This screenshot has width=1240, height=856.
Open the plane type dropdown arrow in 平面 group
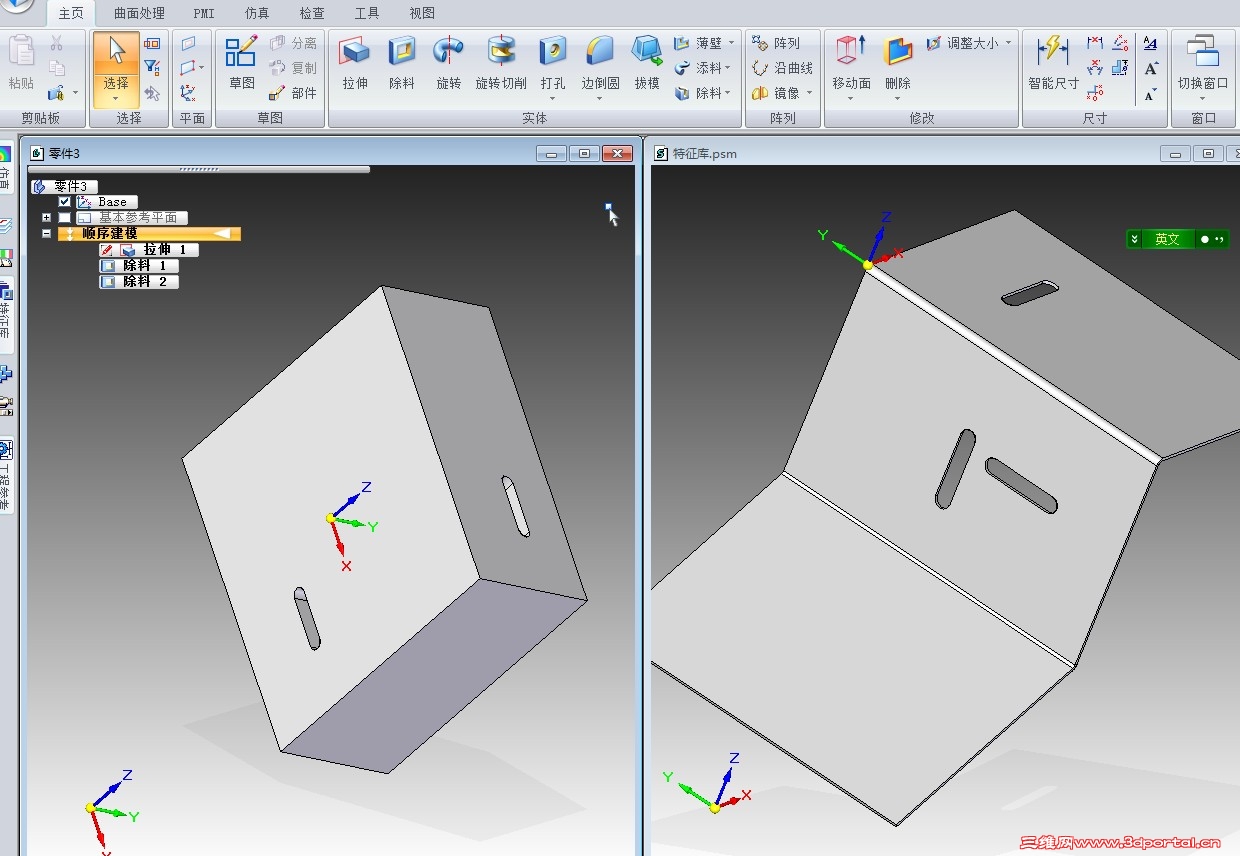[202, 68]
